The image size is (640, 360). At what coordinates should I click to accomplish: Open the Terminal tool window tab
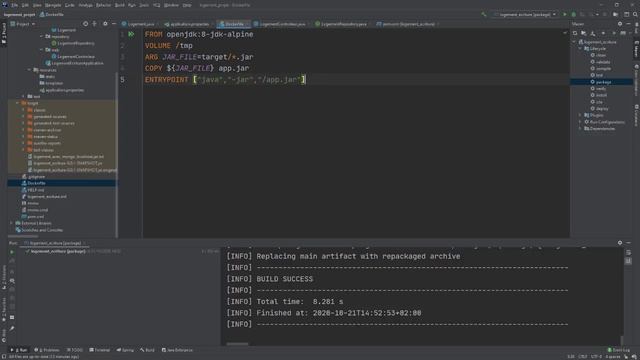100,350
